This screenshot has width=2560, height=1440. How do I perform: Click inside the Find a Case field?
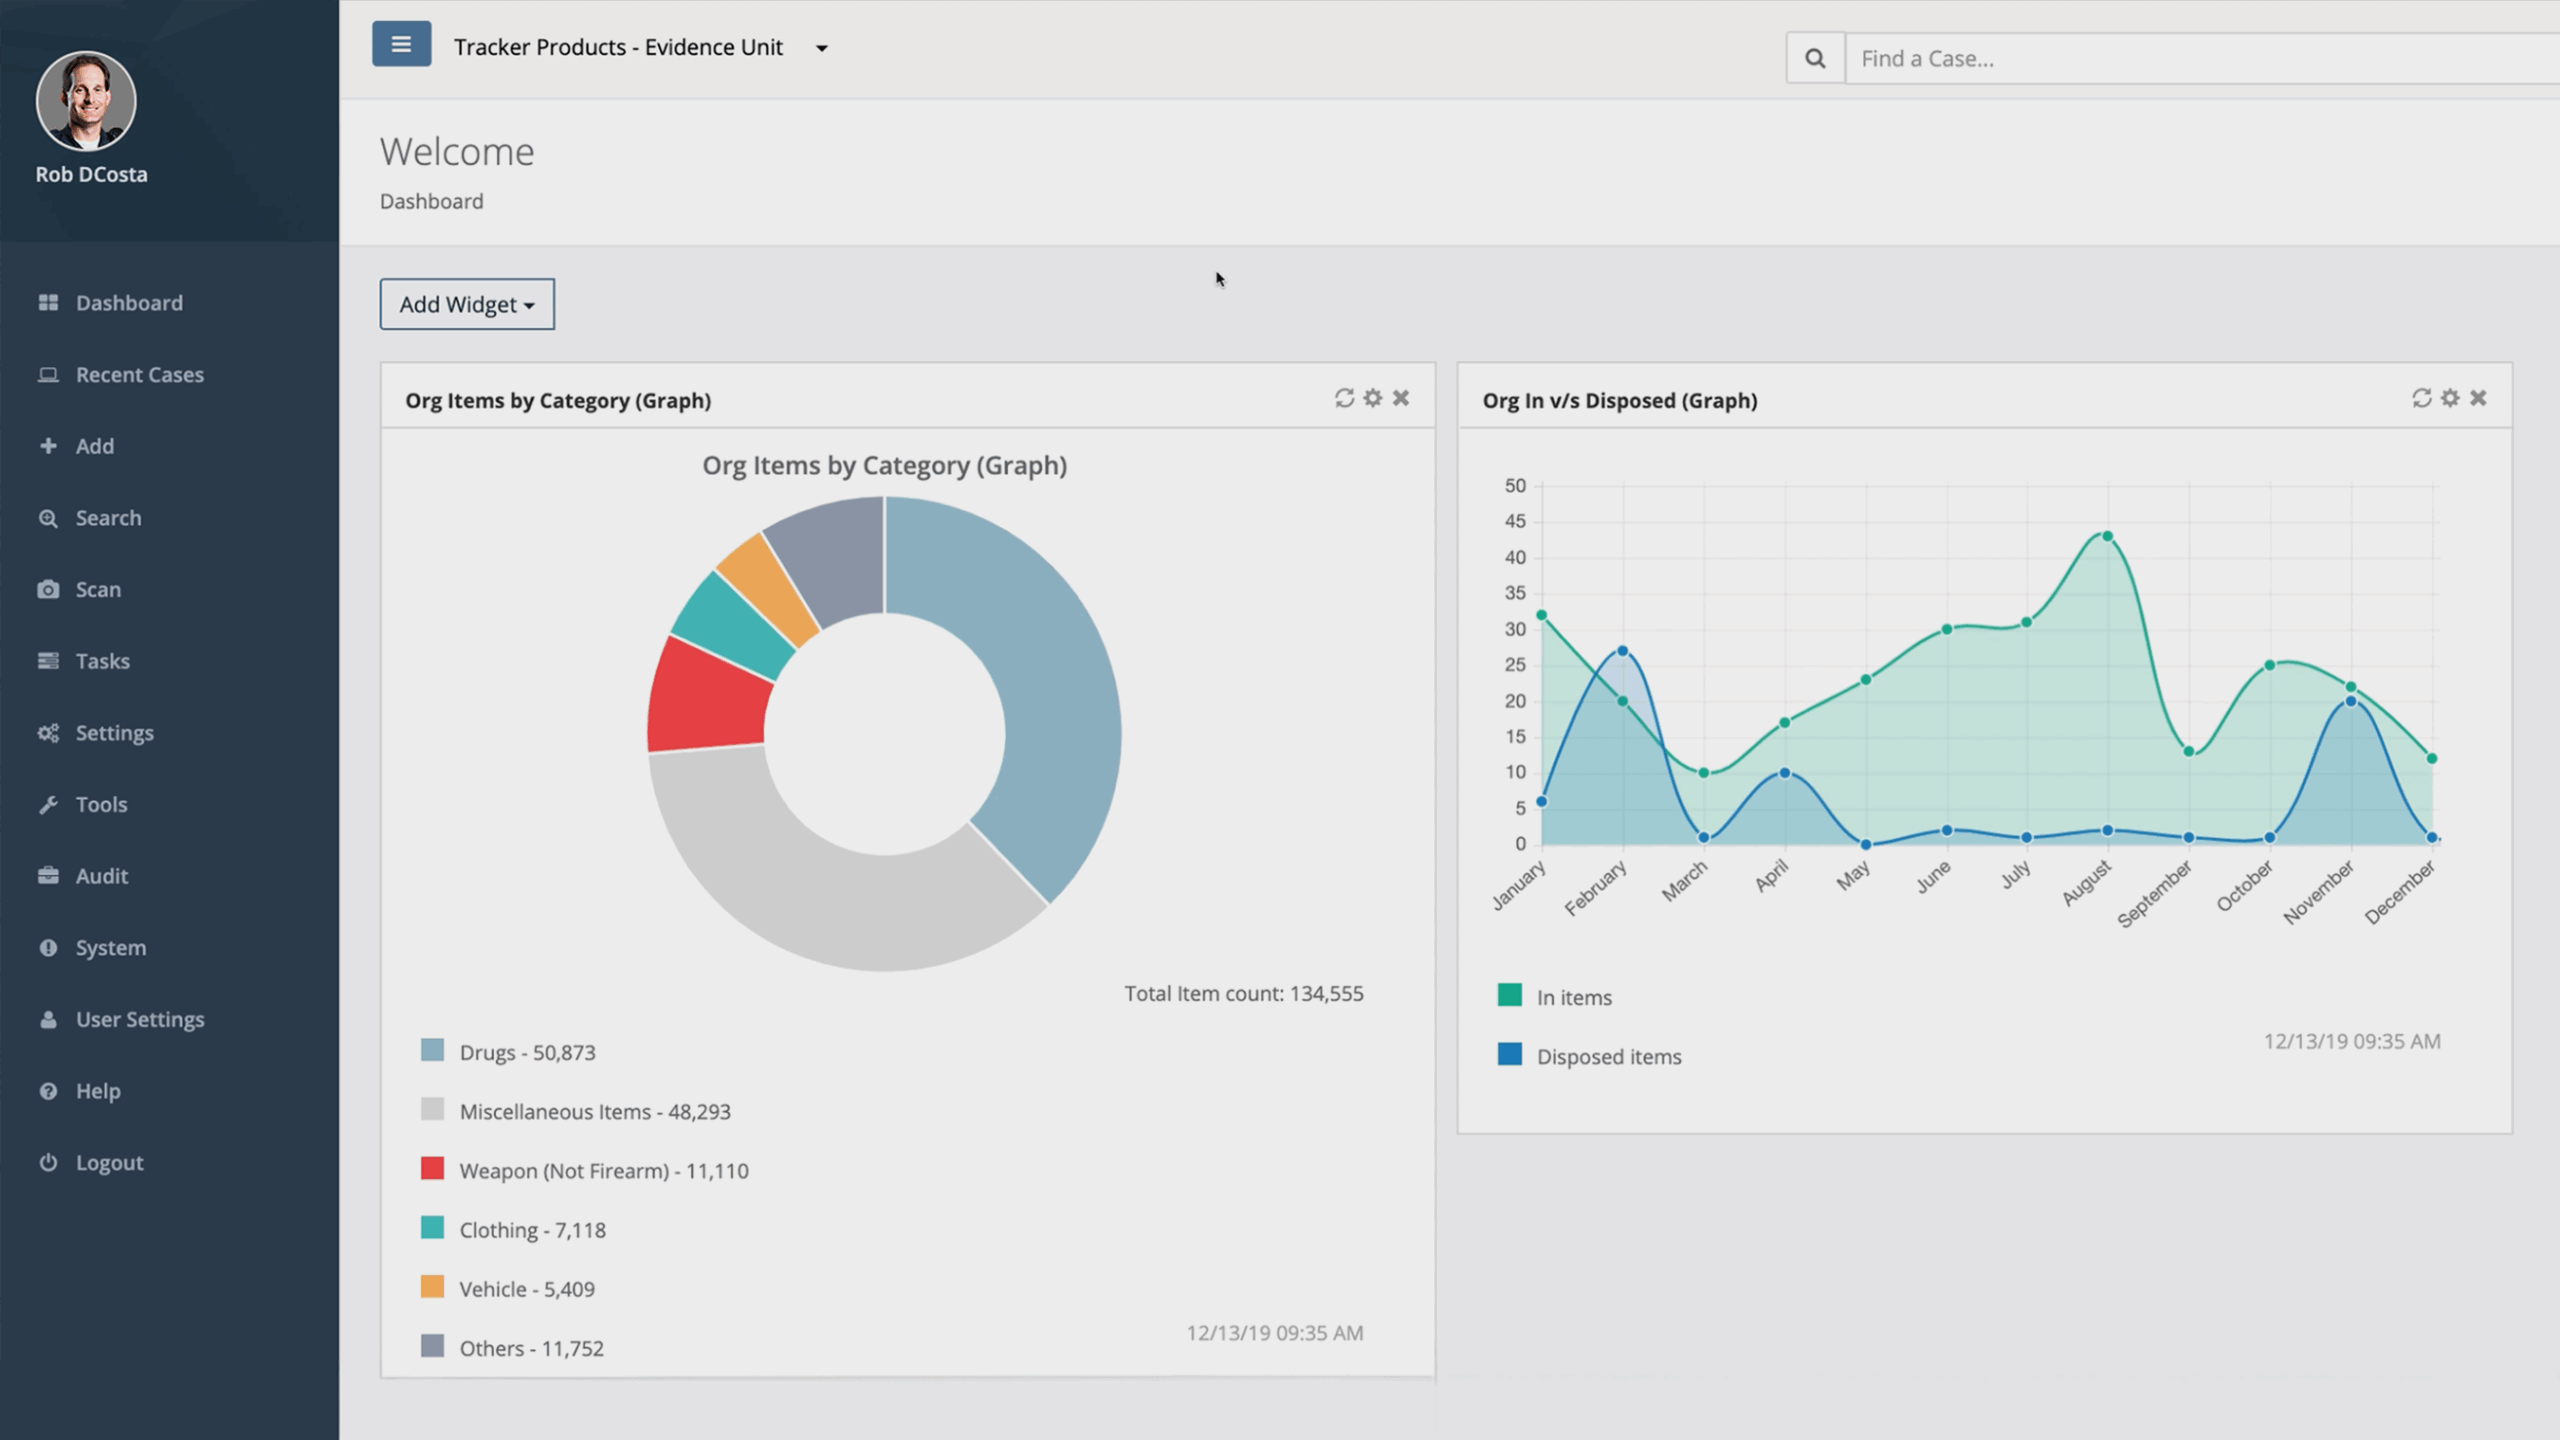click(x=2100, y=58)
